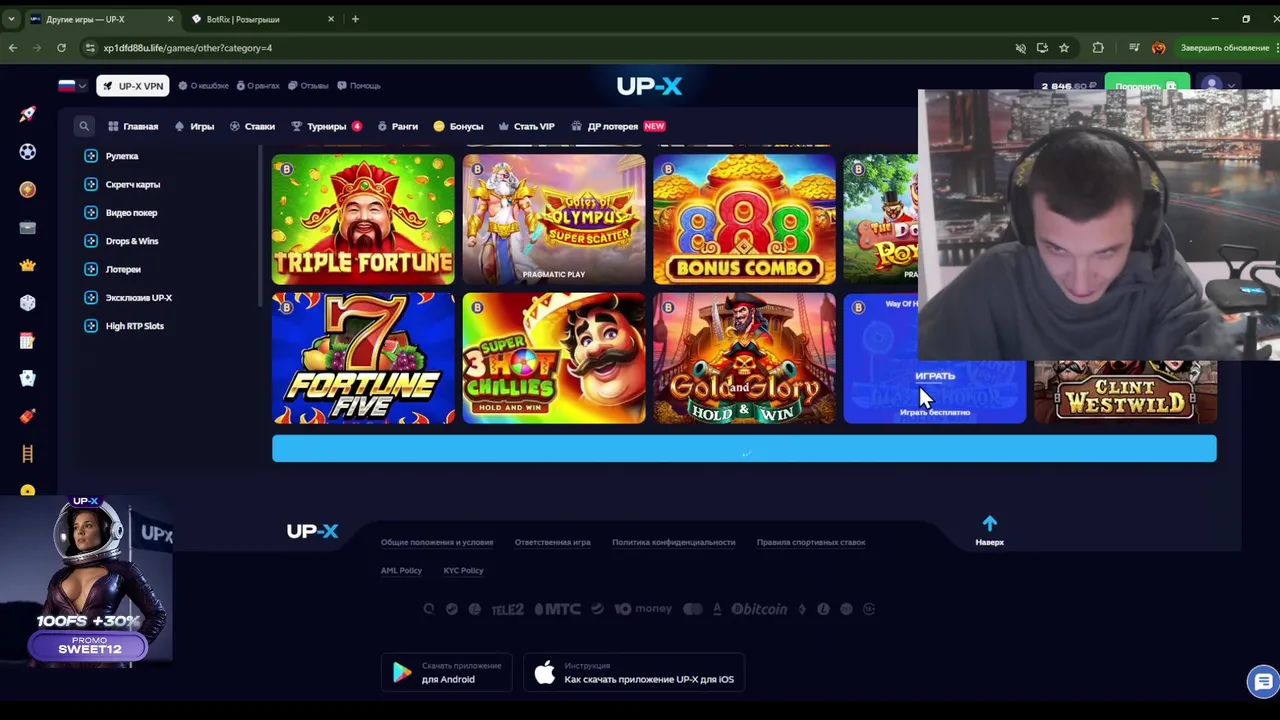Open the browser extensions puzzle icon

(1098, 48)
